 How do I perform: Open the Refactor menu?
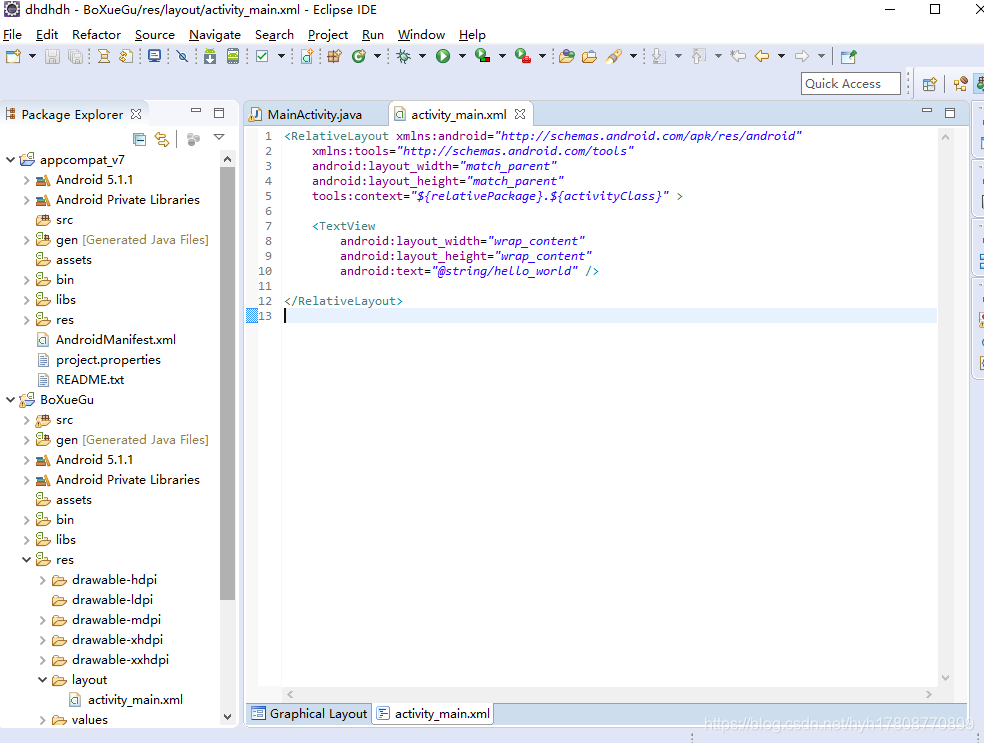click(x=96, y=35)
